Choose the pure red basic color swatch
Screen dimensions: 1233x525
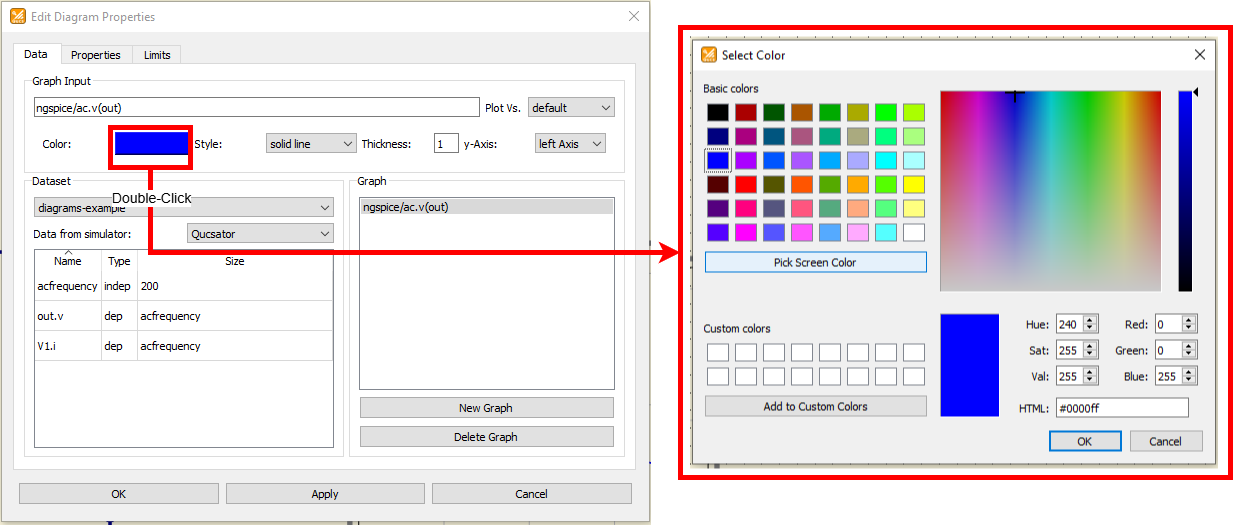point(746,185)
